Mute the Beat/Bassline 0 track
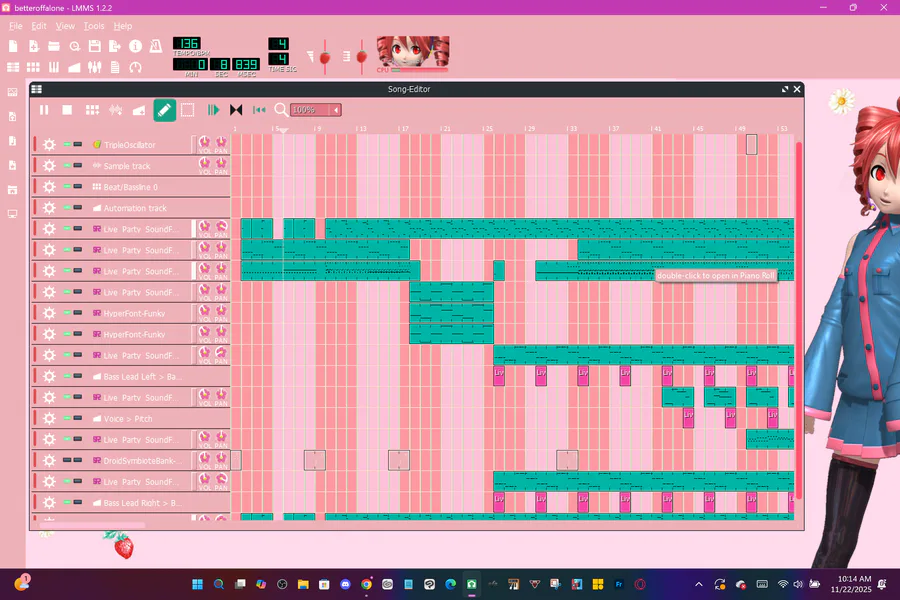The height and width of the screenshot is (600, 900). (67, 186)
